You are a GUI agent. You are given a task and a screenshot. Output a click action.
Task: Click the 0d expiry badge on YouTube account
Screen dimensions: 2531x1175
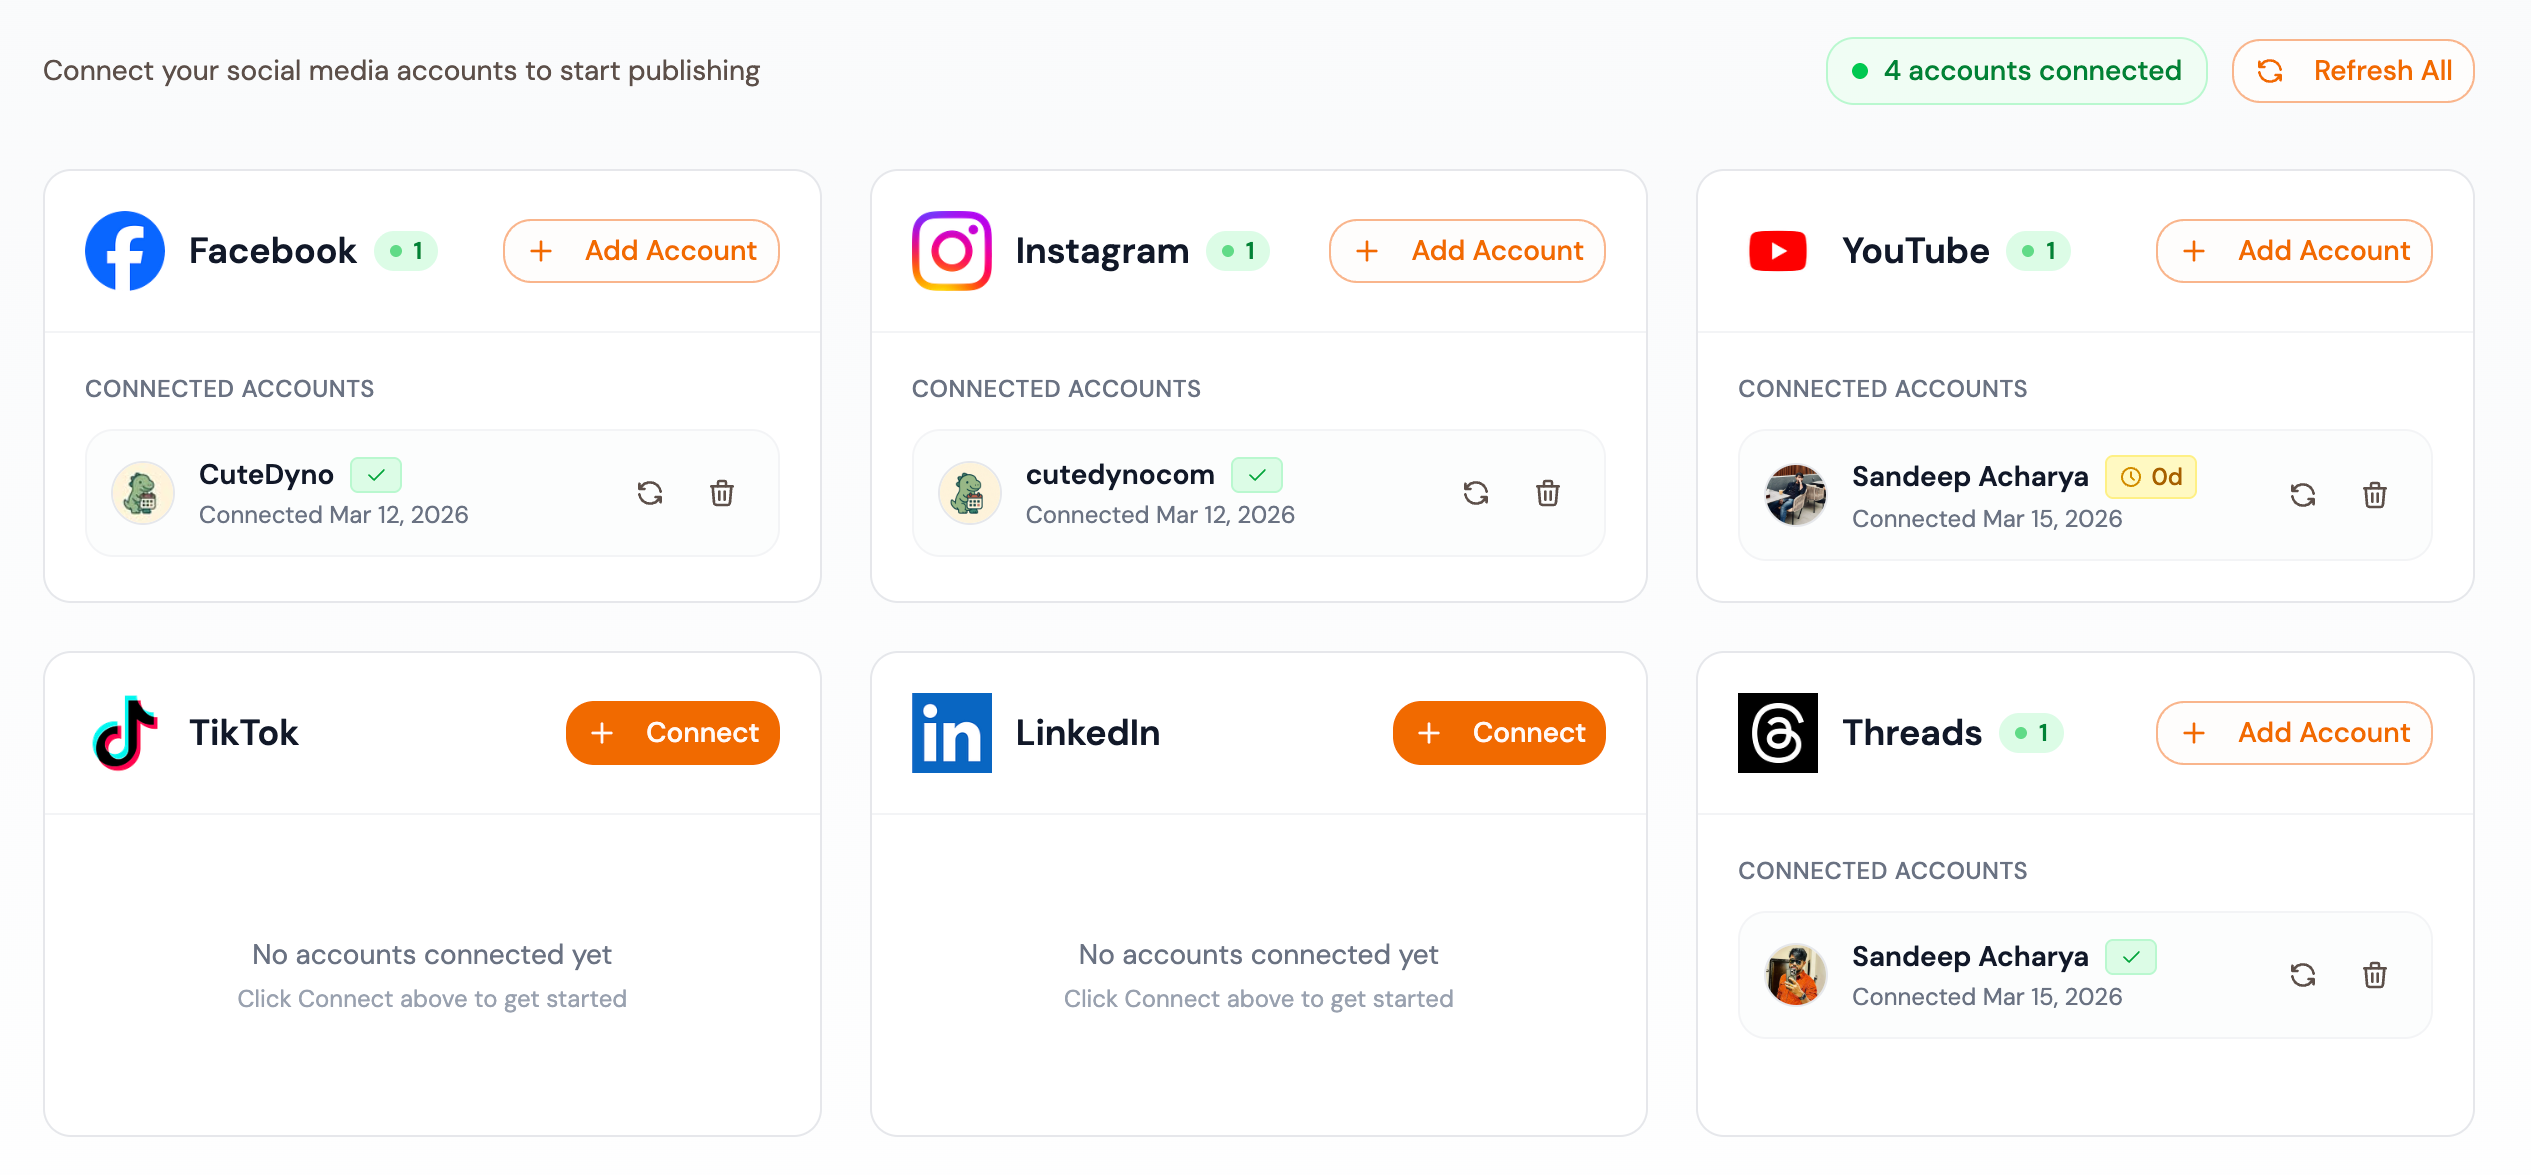point(2150,477)
